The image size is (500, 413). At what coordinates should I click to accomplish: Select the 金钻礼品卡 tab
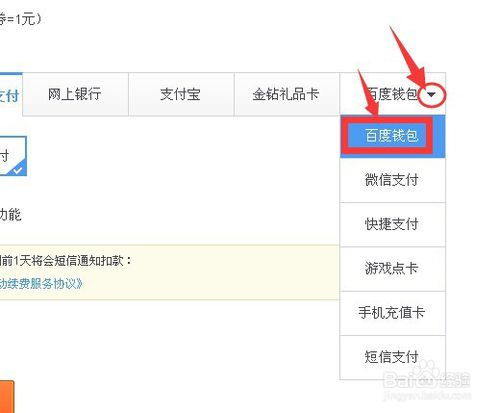point(287,94)
